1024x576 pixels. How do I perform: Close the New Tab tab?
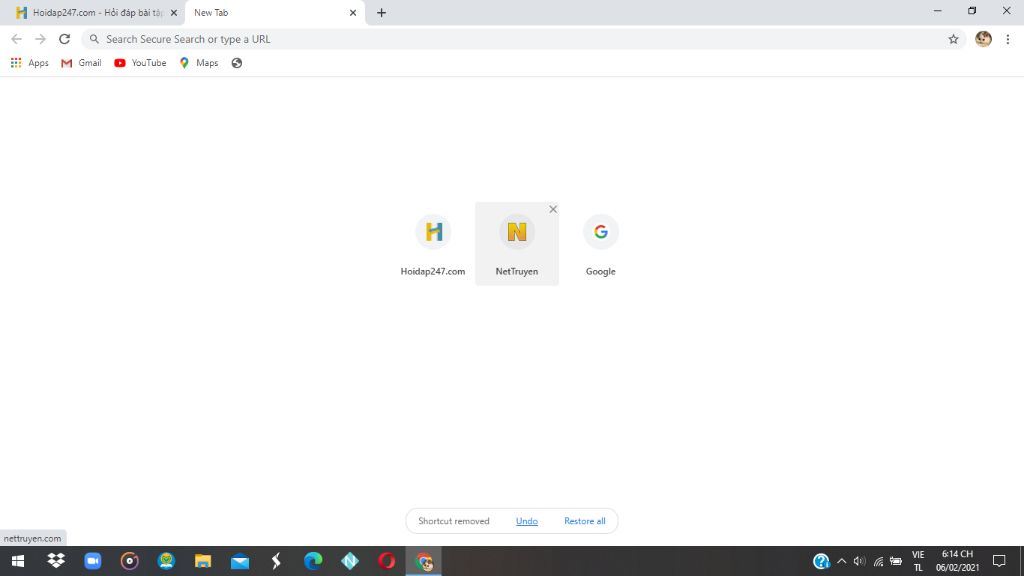pos(353,12)
